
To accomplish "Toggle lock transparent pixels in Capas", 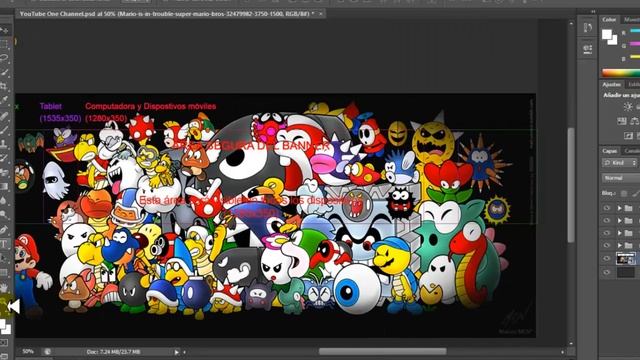I will point(624,193).
